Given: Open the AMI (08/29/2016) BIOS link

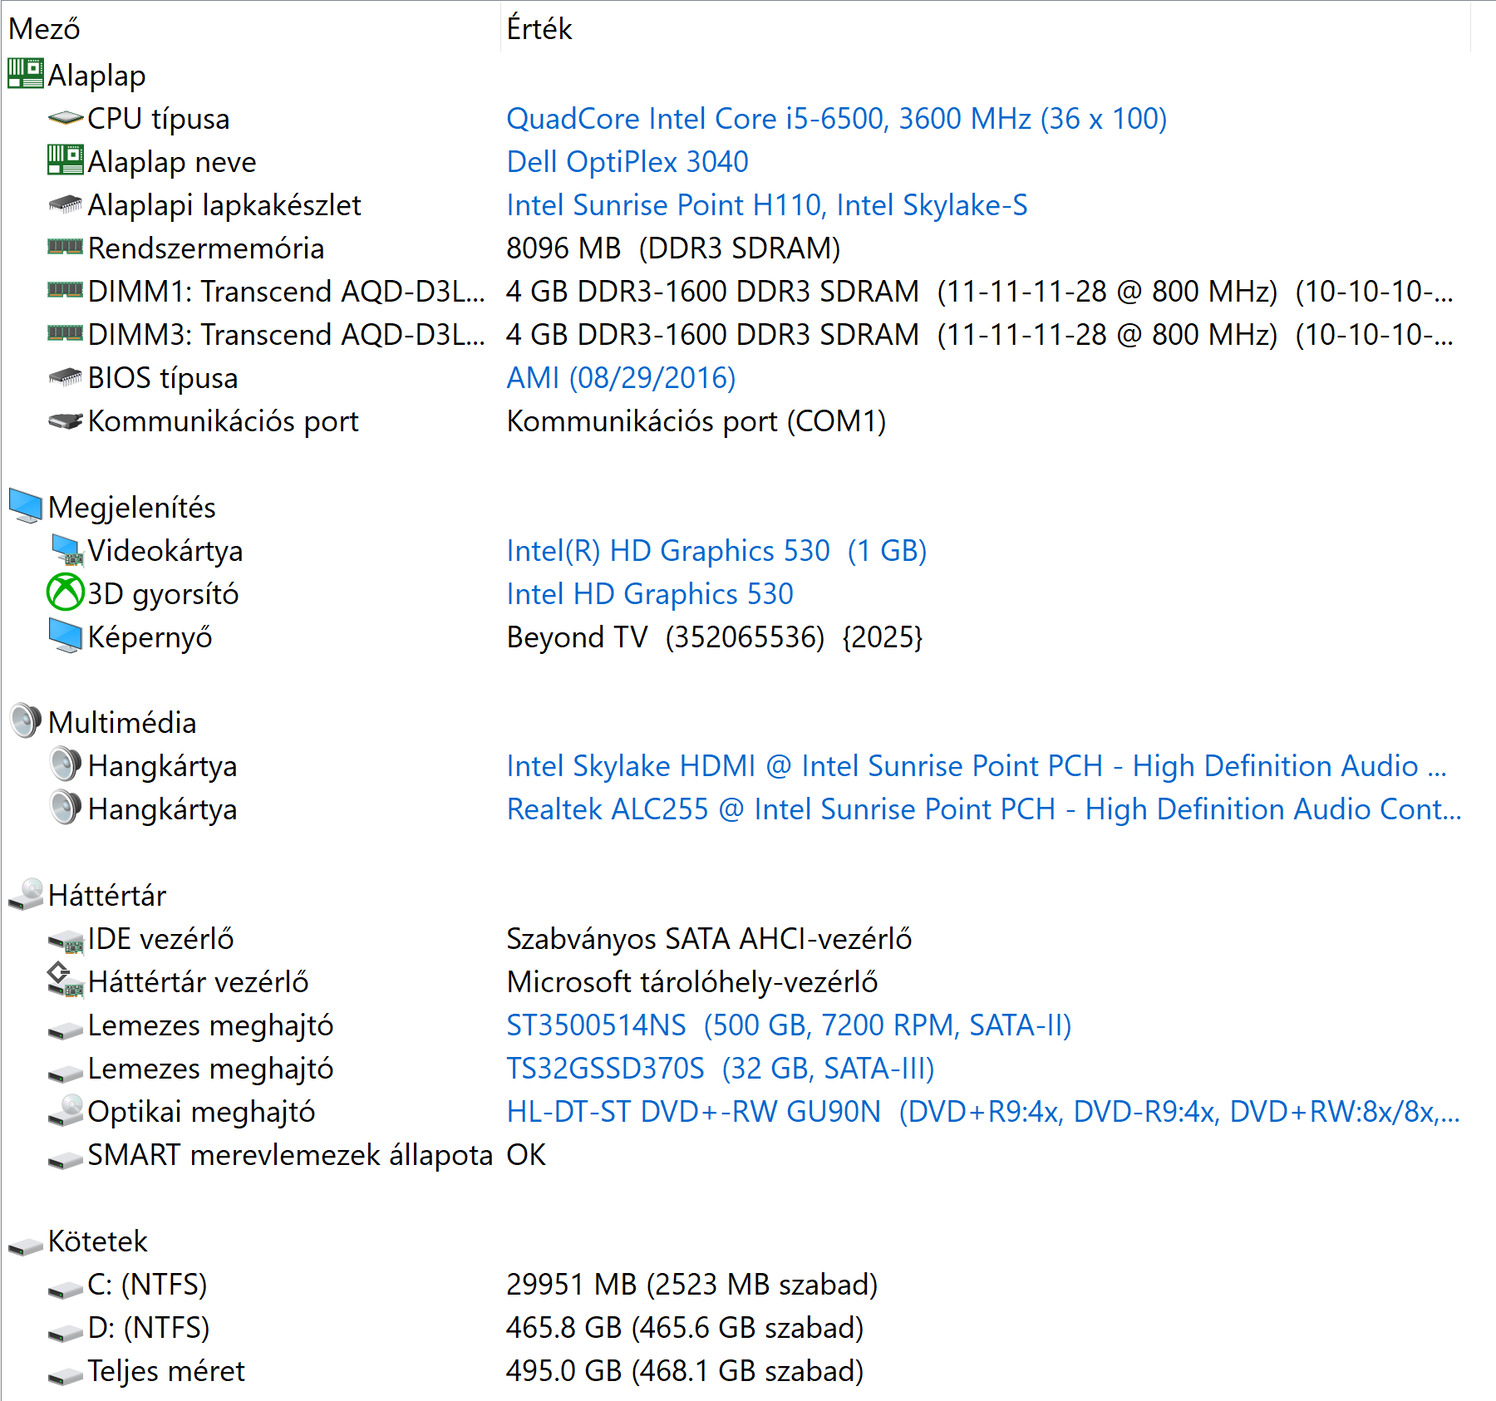Looking at the screenshot, I should [621, 377].
